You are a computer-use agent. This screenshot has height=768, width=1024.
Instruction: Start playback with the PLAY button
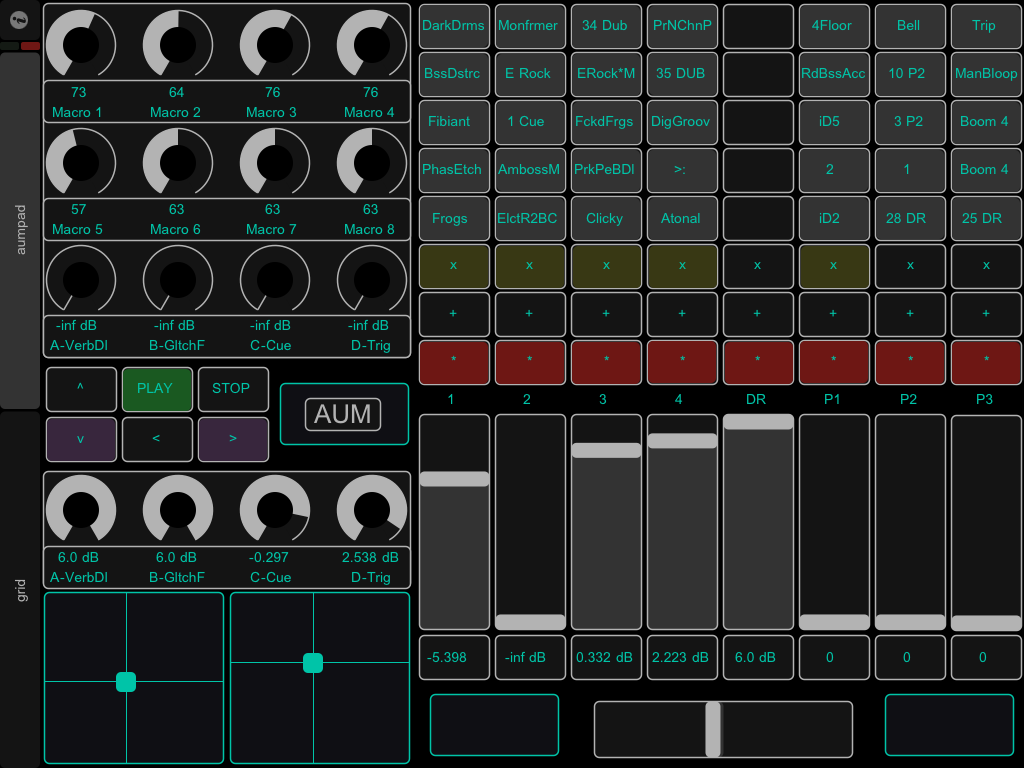(157, 389)
